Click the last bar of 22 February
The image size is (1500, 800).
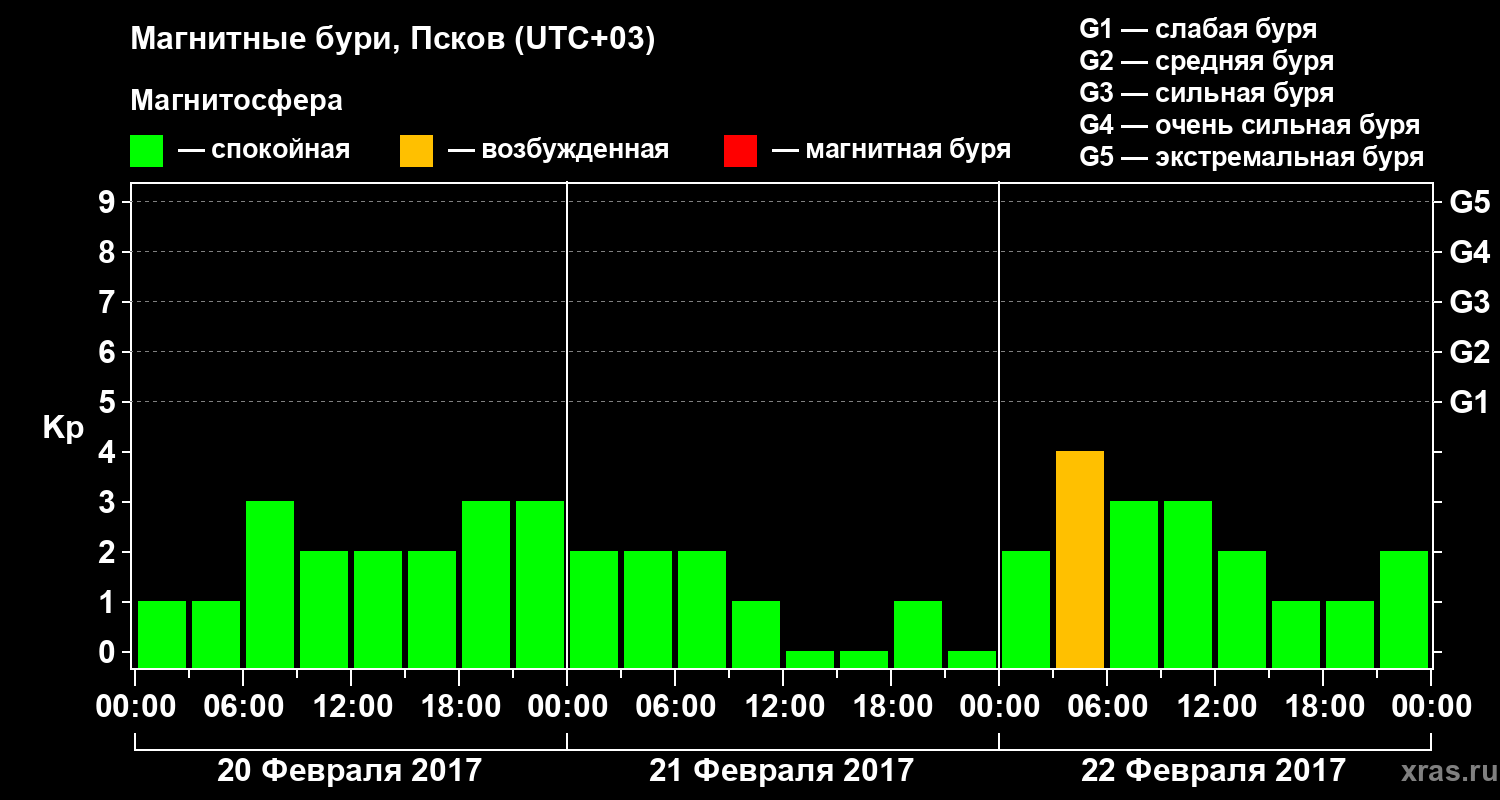pos(1404,609)
